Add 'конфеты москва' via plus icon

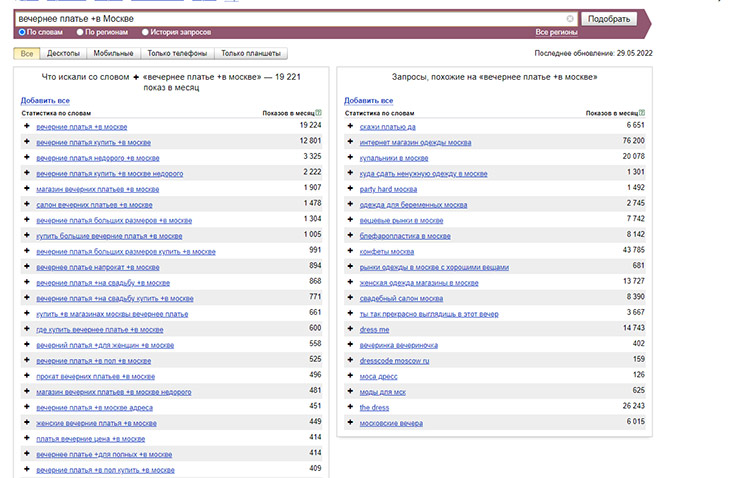coord(350,251)
